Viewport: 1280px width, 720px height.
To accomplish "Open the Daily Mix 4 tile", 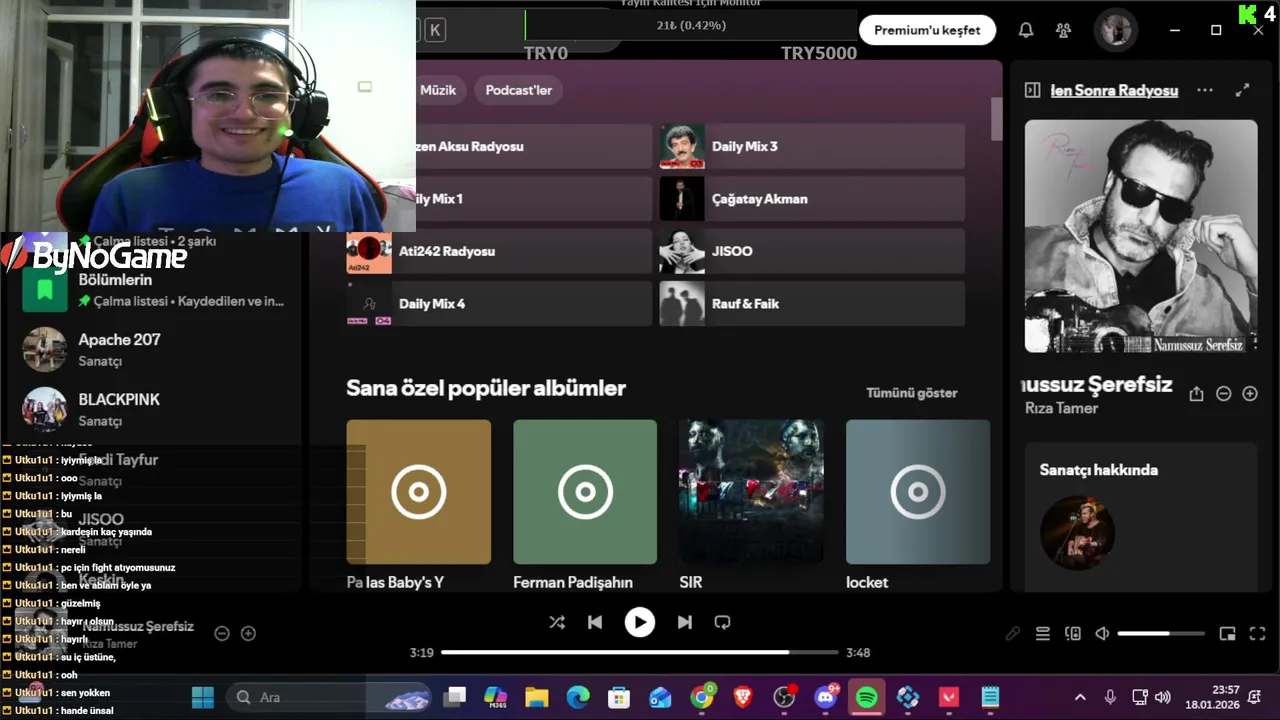I will 499,303.
